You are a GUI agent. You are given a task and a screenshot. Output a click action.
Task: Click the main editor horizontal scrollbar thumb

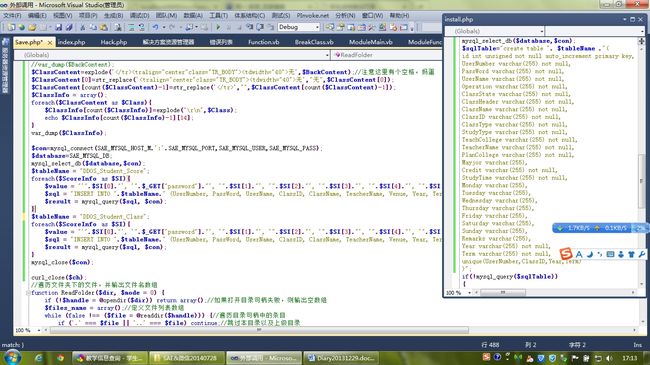click(259, 330)
